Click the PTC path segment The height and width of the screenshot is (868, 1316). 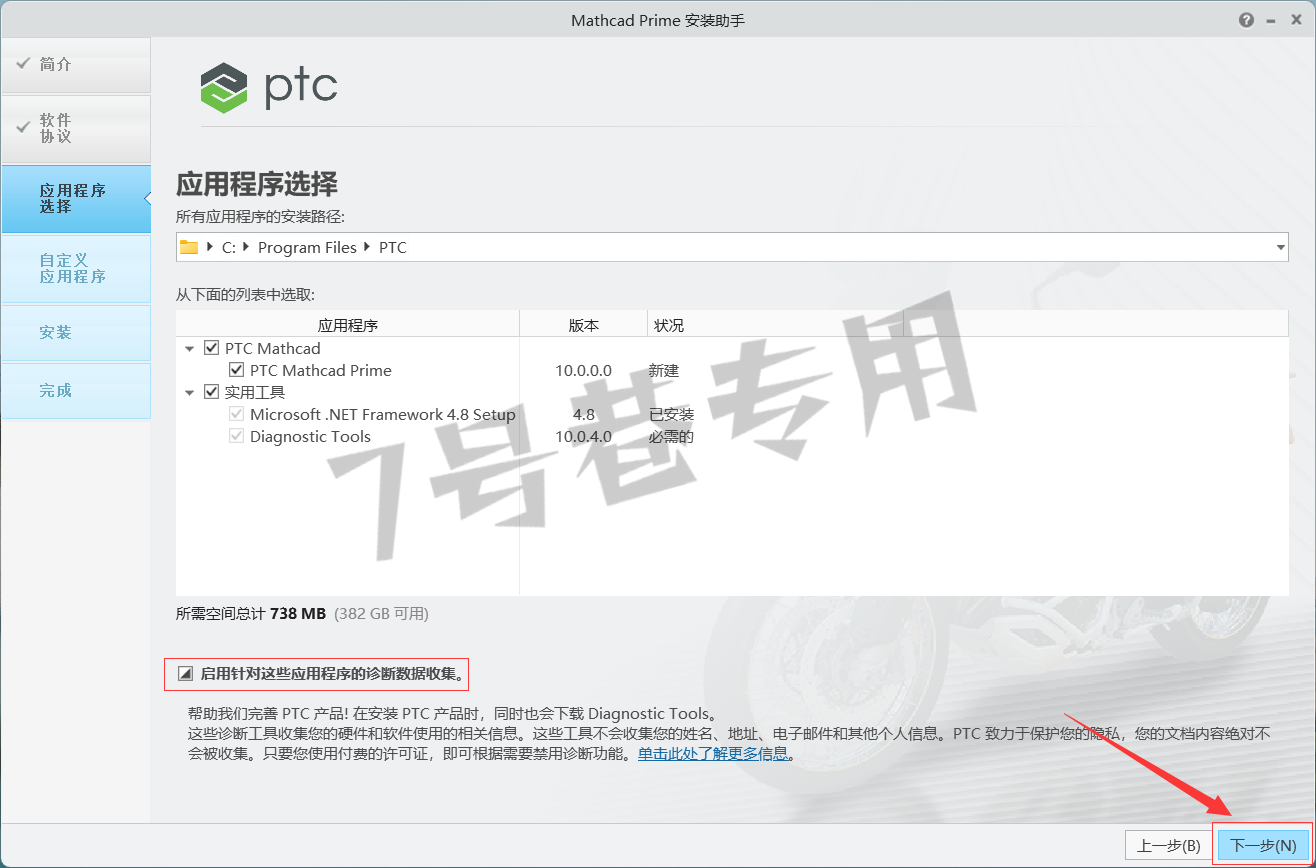(393, 247)
